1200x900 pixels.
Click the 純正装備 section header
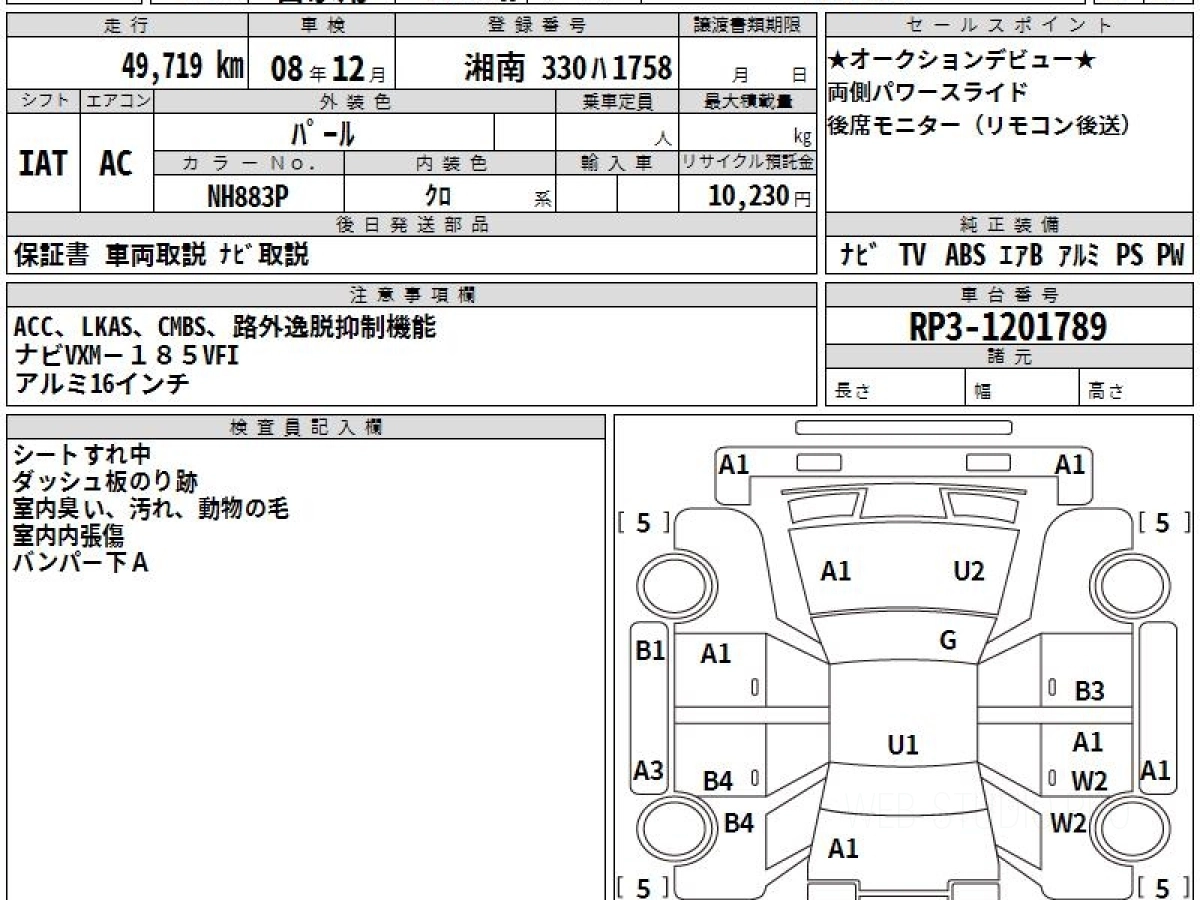pyautogui.click(x=1009, y=225)
